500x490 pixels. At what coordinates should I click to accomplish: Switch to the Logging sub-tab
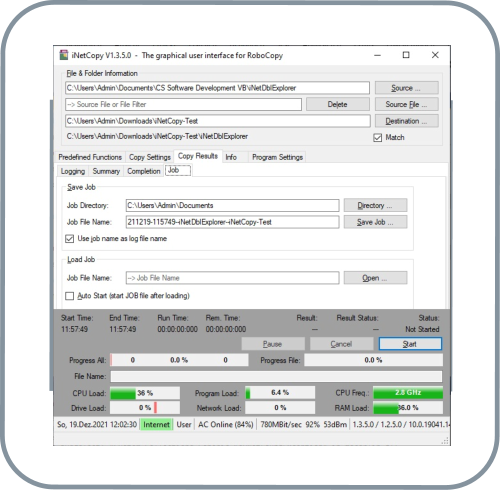(x=73, y=171)
